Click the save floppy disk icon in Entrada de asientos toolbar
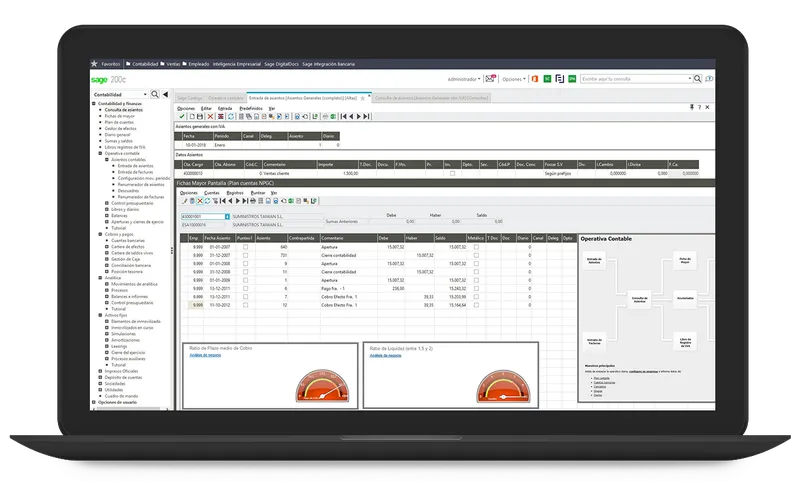 coord(200,116)
